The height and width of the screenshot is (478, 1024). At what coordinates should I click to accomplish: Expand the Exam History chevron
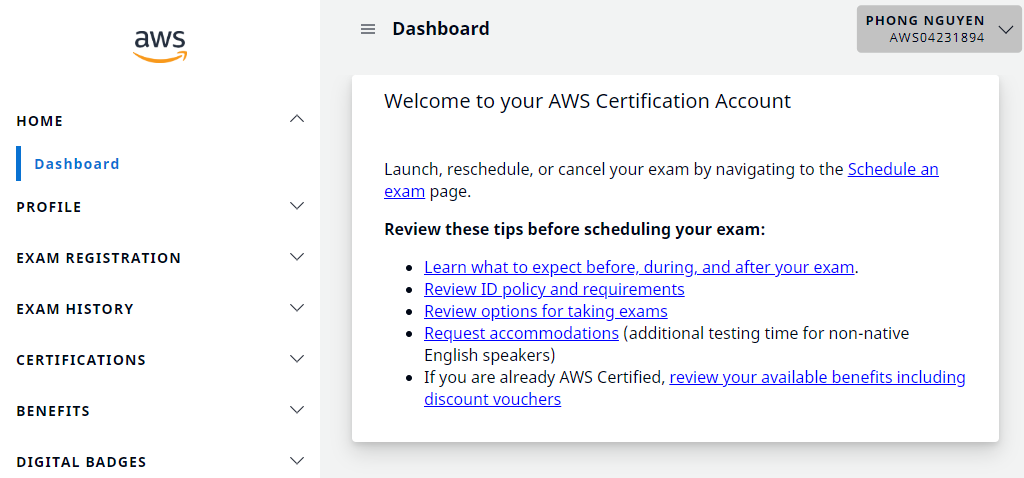[296, 308]
